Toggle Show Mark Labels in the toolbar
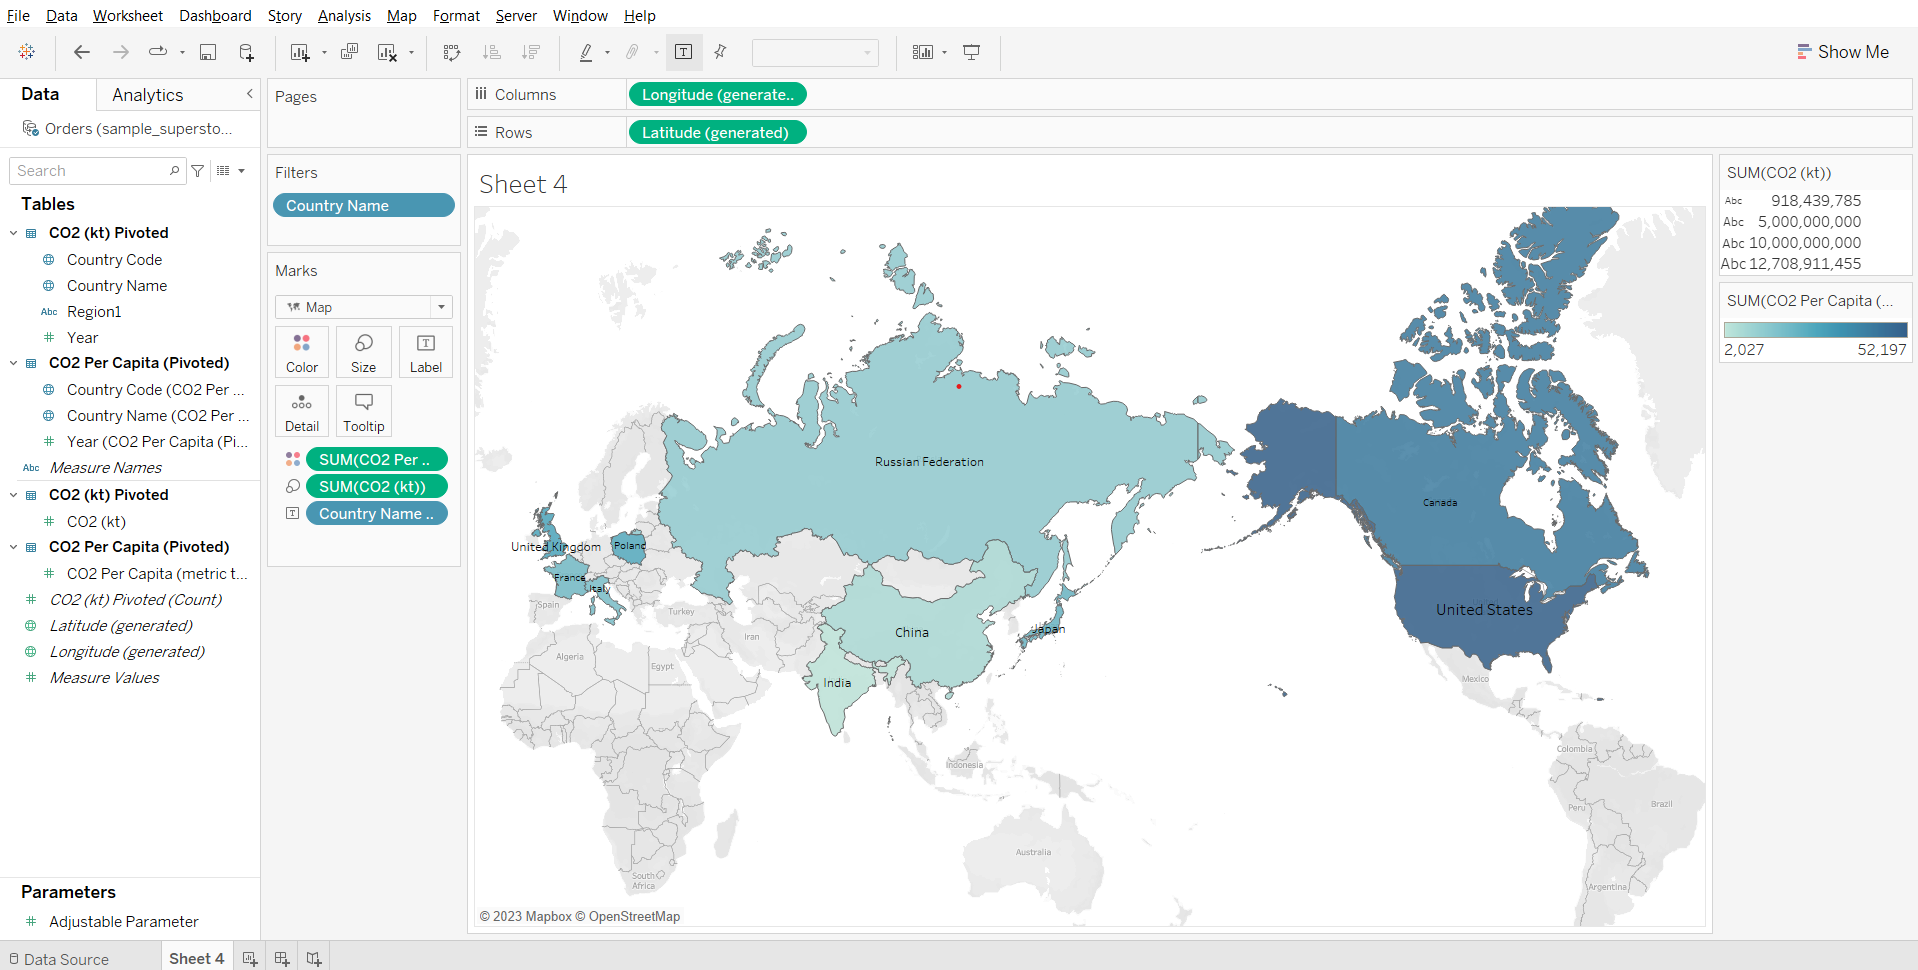The height and width of the screenshot is (970, 1918). (x=684, y=52)
